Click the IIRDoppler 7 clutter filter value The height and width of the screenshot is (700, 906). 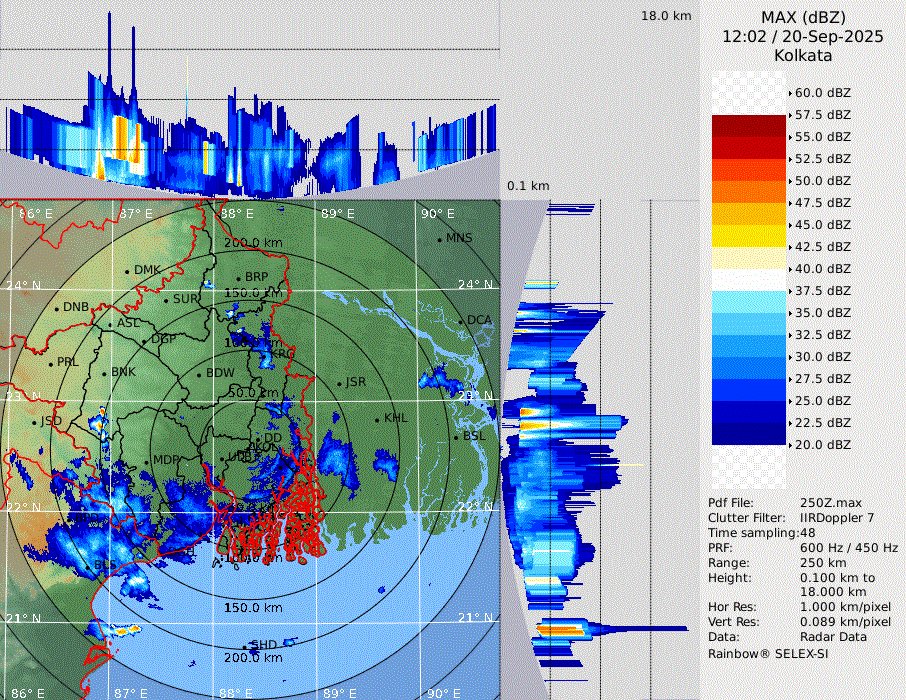(x=837, y=518)
